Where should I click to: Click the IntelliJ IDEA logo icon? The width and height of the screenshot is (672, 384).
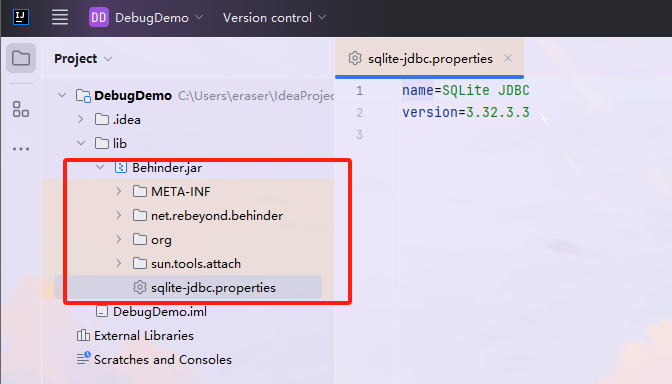click(21, 17)
